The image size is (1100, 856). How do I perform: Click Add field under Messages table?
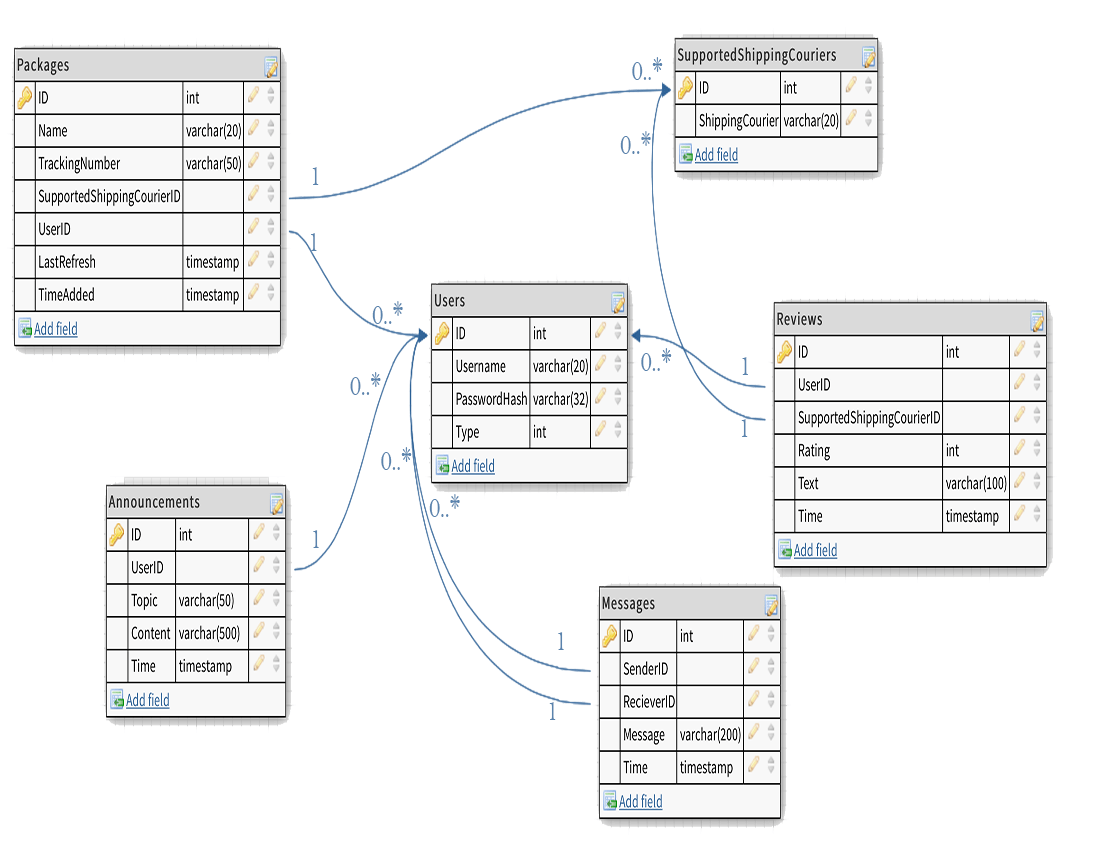point(640,801)
